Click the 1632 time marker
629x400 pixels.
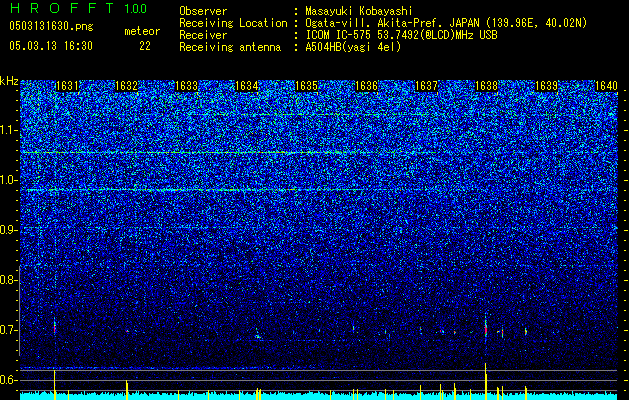pos(127,86)
